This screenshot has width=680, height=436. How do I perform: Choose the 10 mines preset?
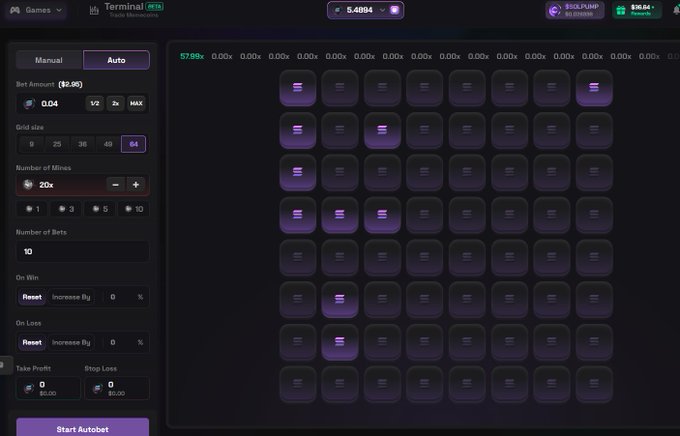[x=134, y=209]
